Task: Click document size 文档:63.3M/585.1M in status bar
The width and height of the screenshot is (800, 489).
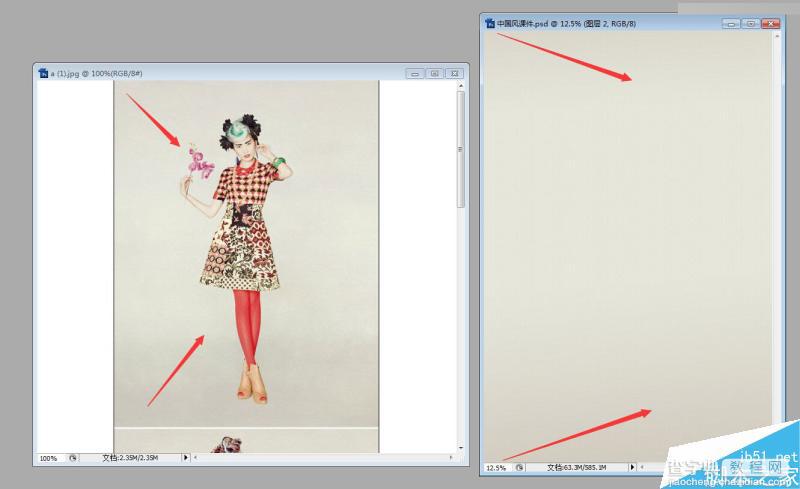Action: click(x=577, y=467)
